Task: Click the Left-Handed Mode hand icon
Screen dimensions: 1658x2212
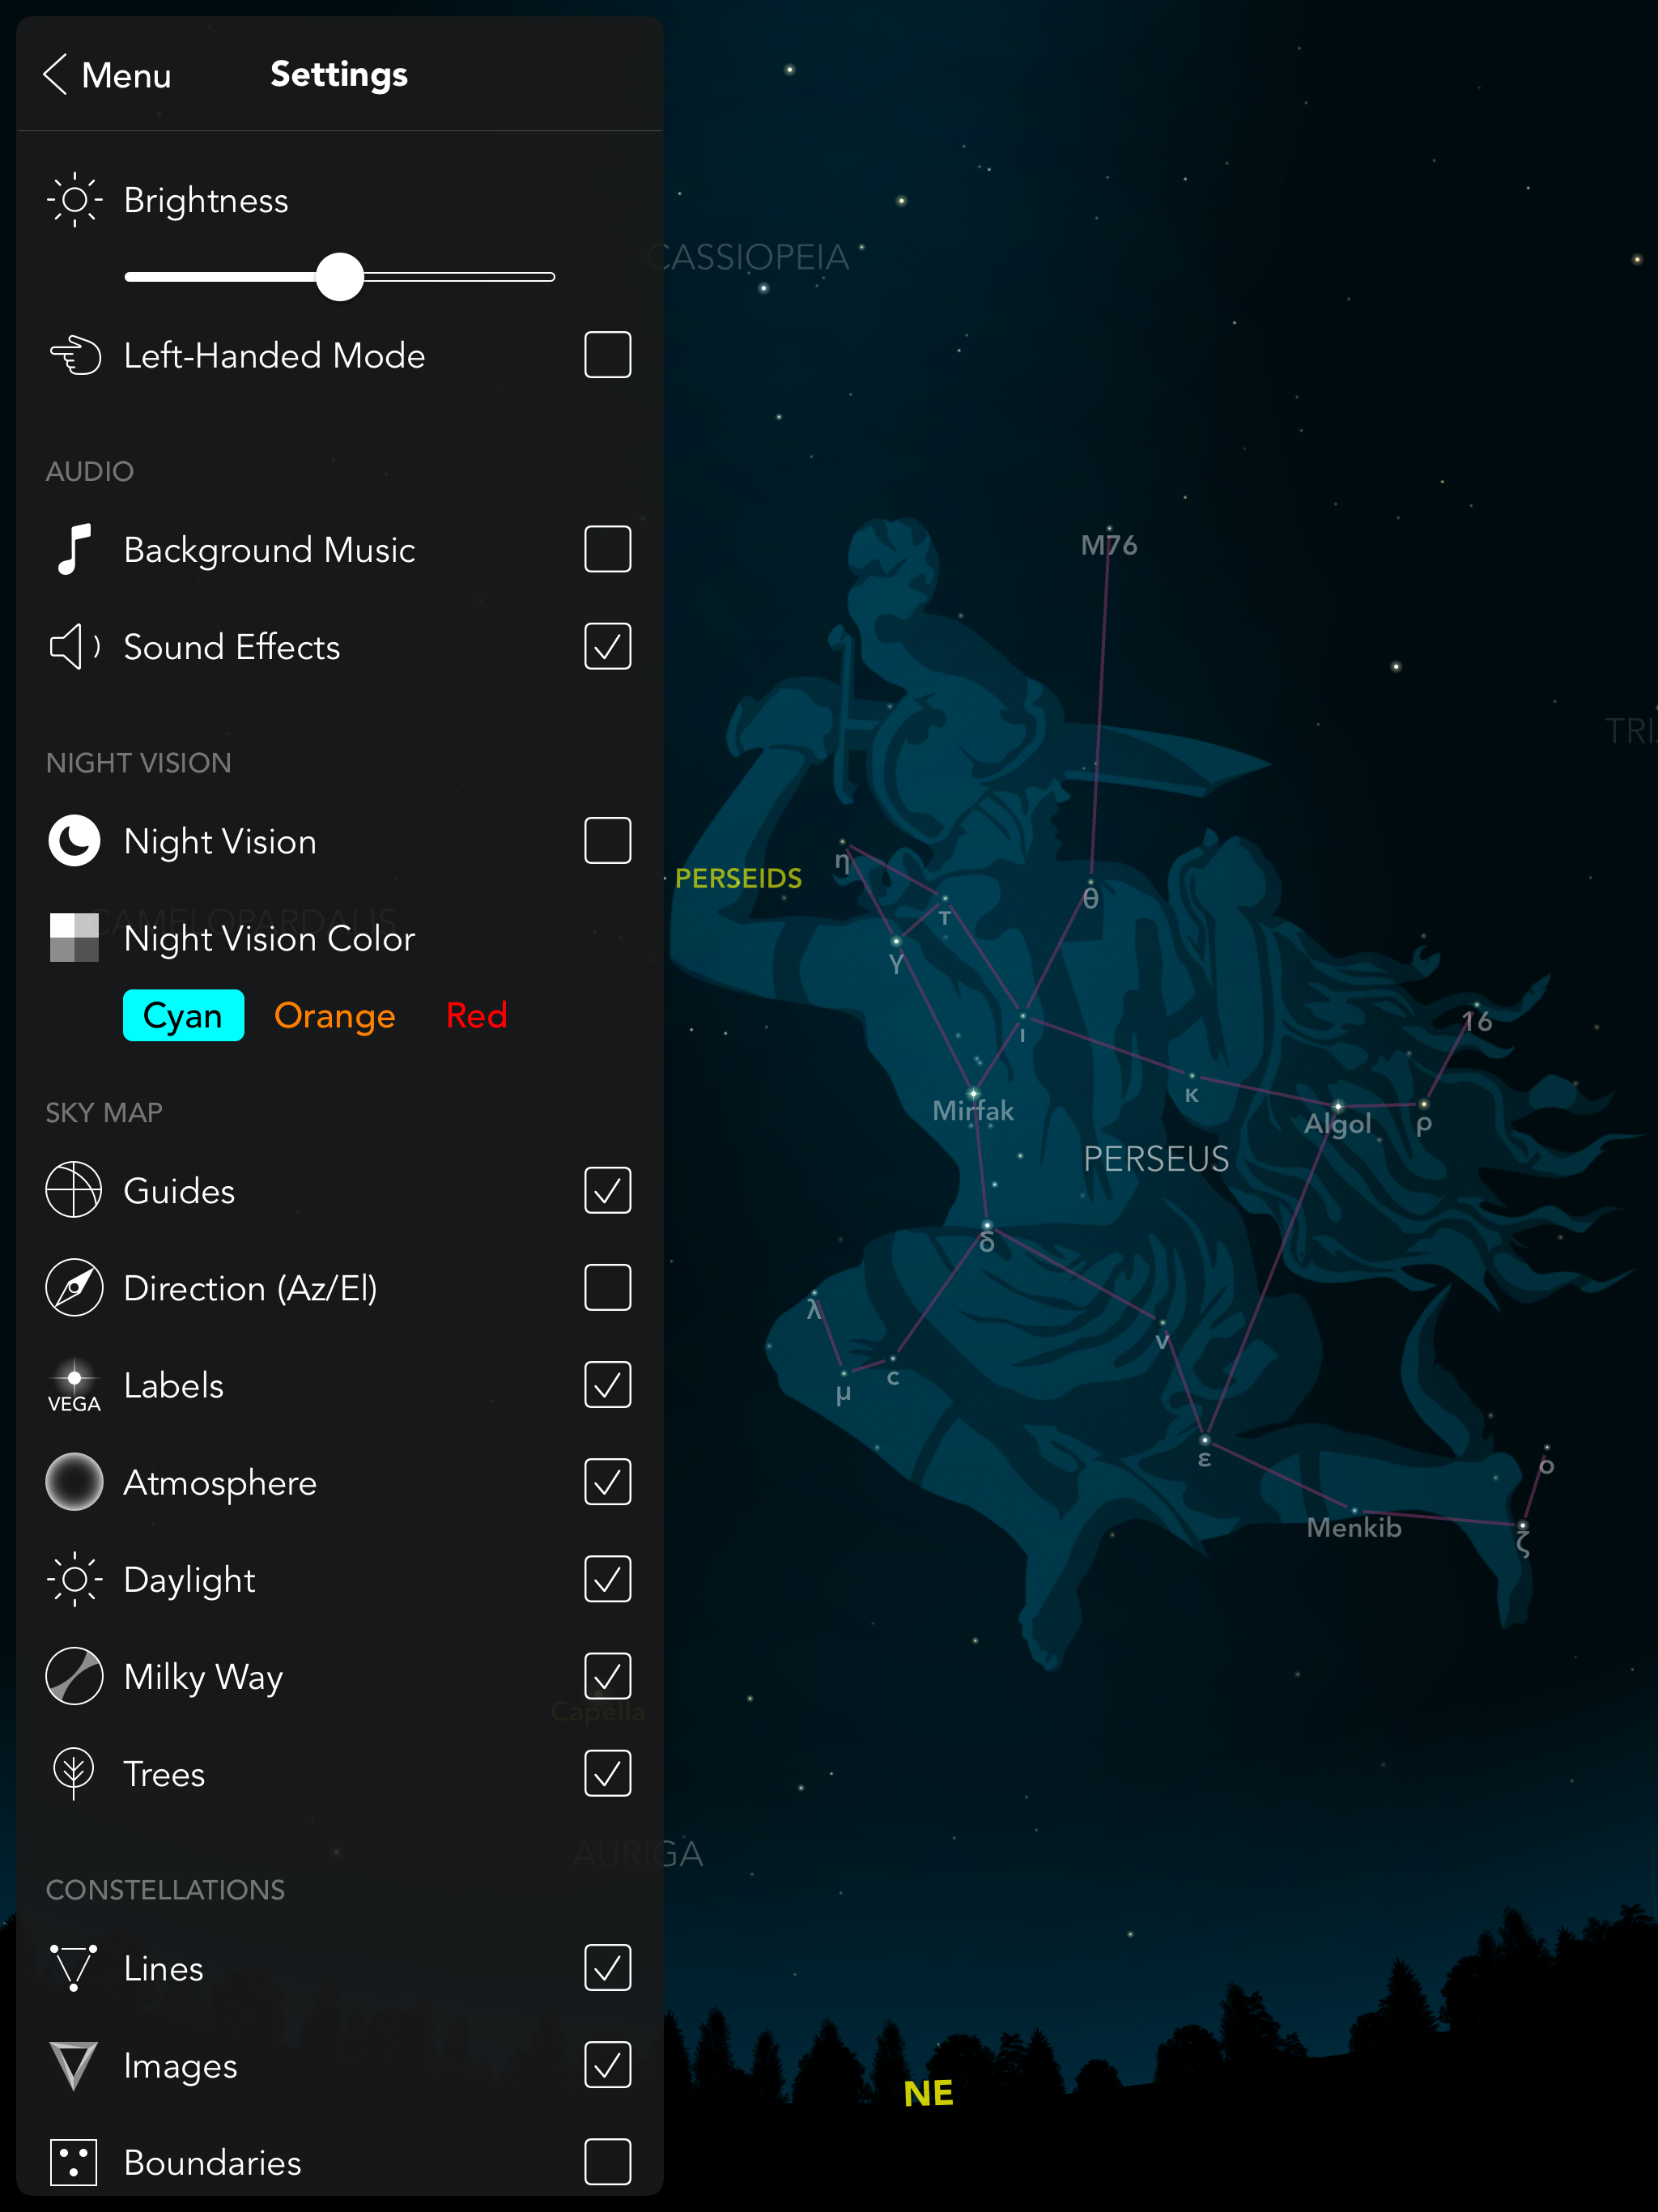Action: pyautogui.click(x=75, y=355)
